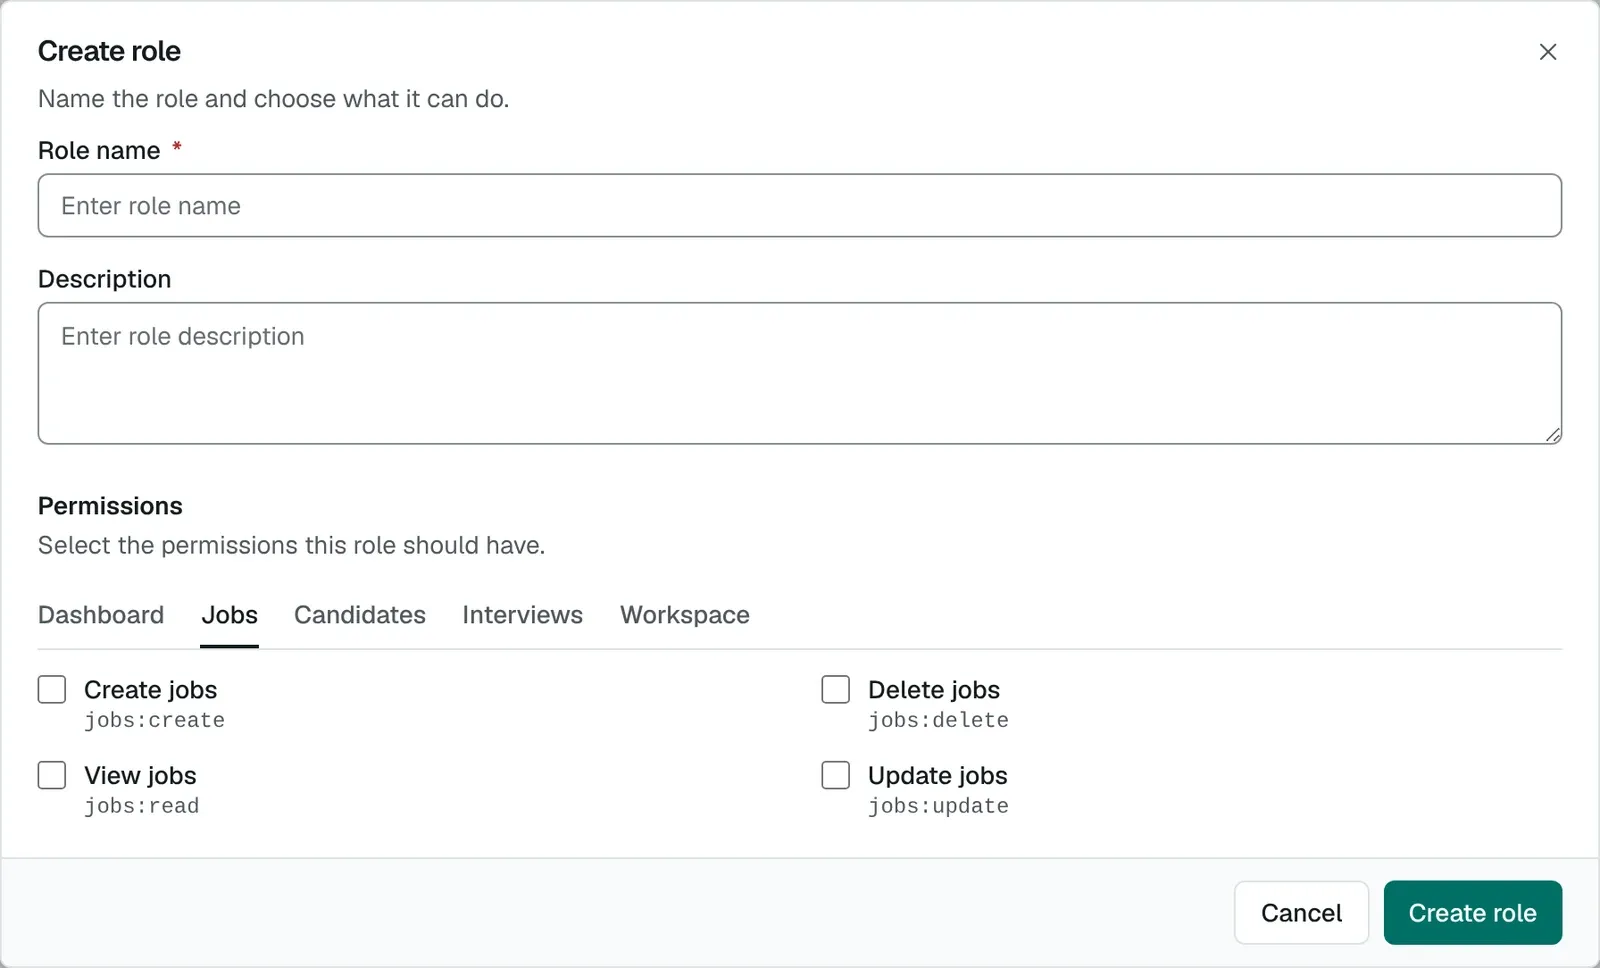Click the Permissions section heading
This screenshot has height=968, width=1600.
tap(110, 506)
